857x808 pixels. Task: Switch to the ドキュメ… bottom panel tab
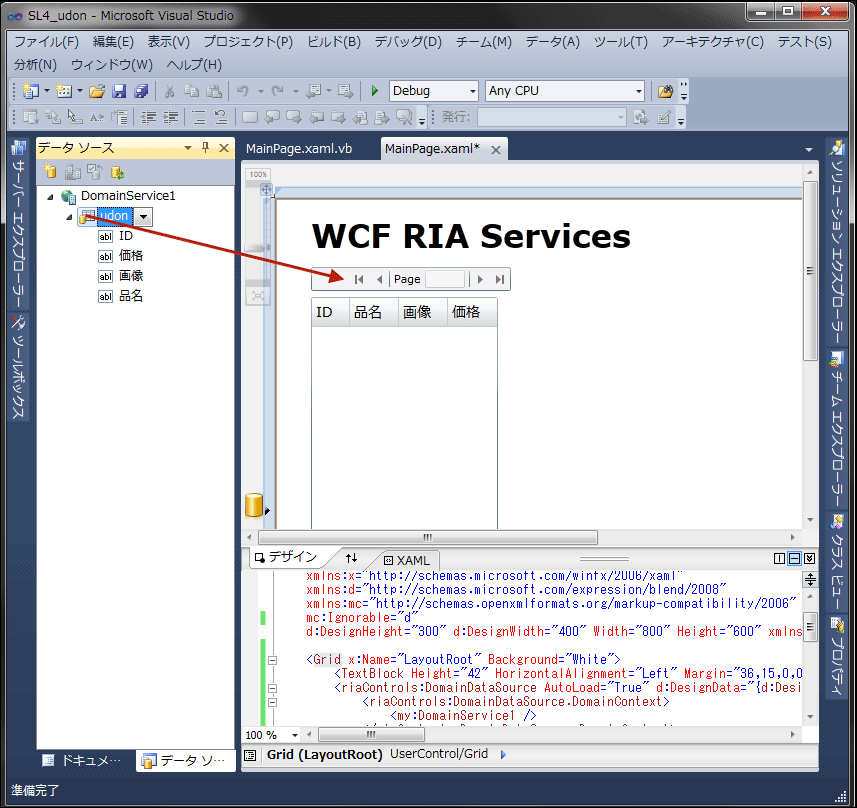(82, 760)
